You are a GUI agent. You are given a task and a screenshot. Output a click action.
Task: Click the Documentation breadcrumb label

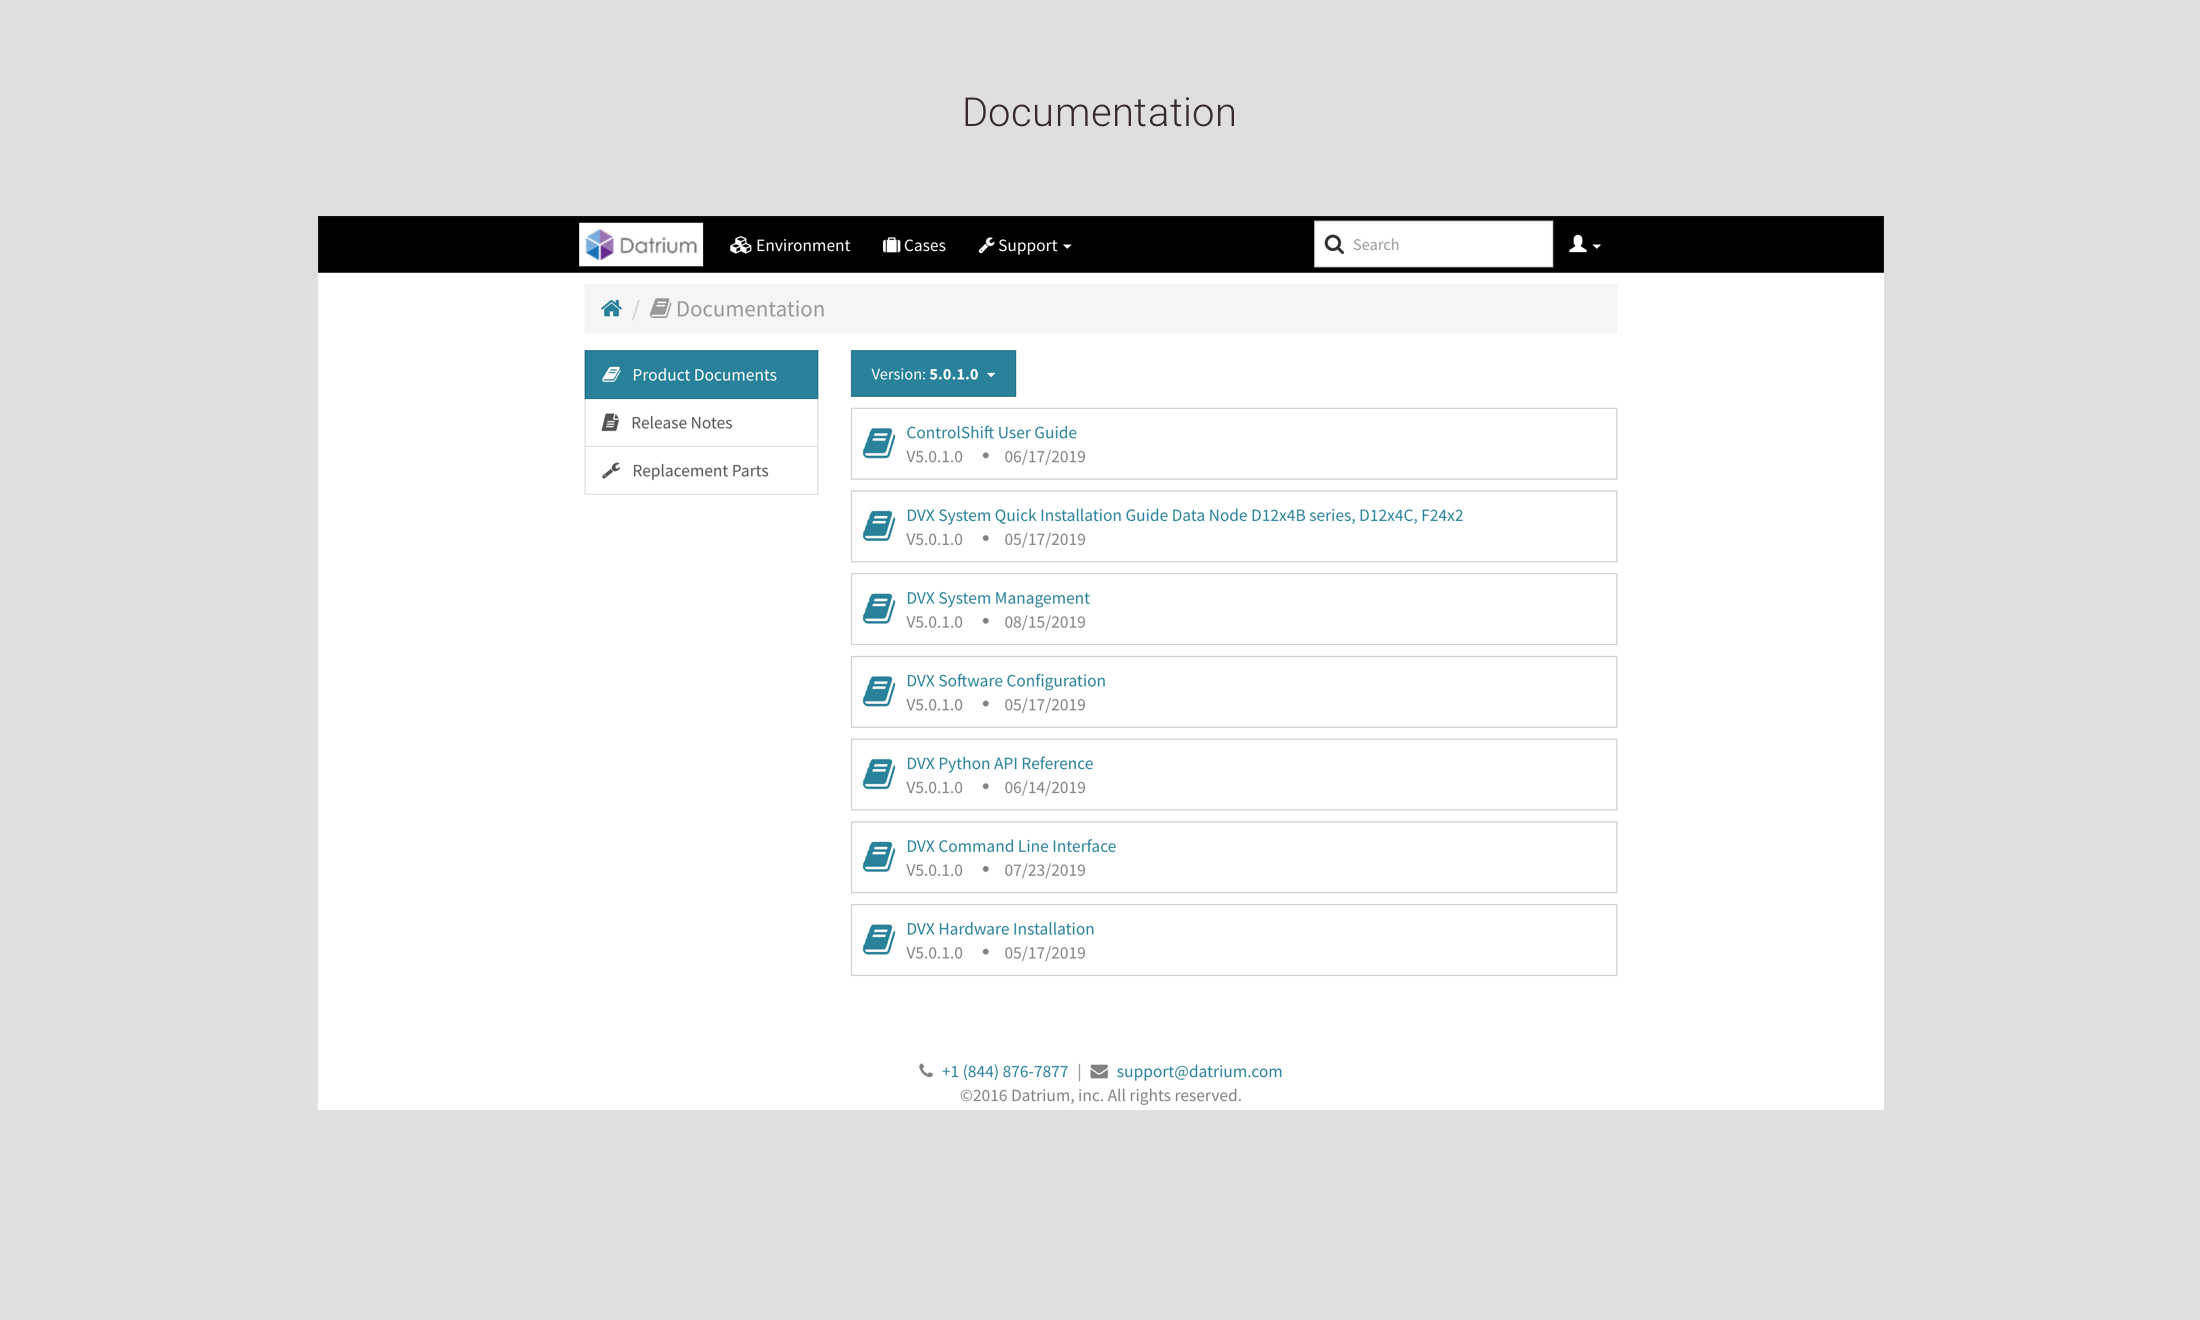[x=750, y=309]
